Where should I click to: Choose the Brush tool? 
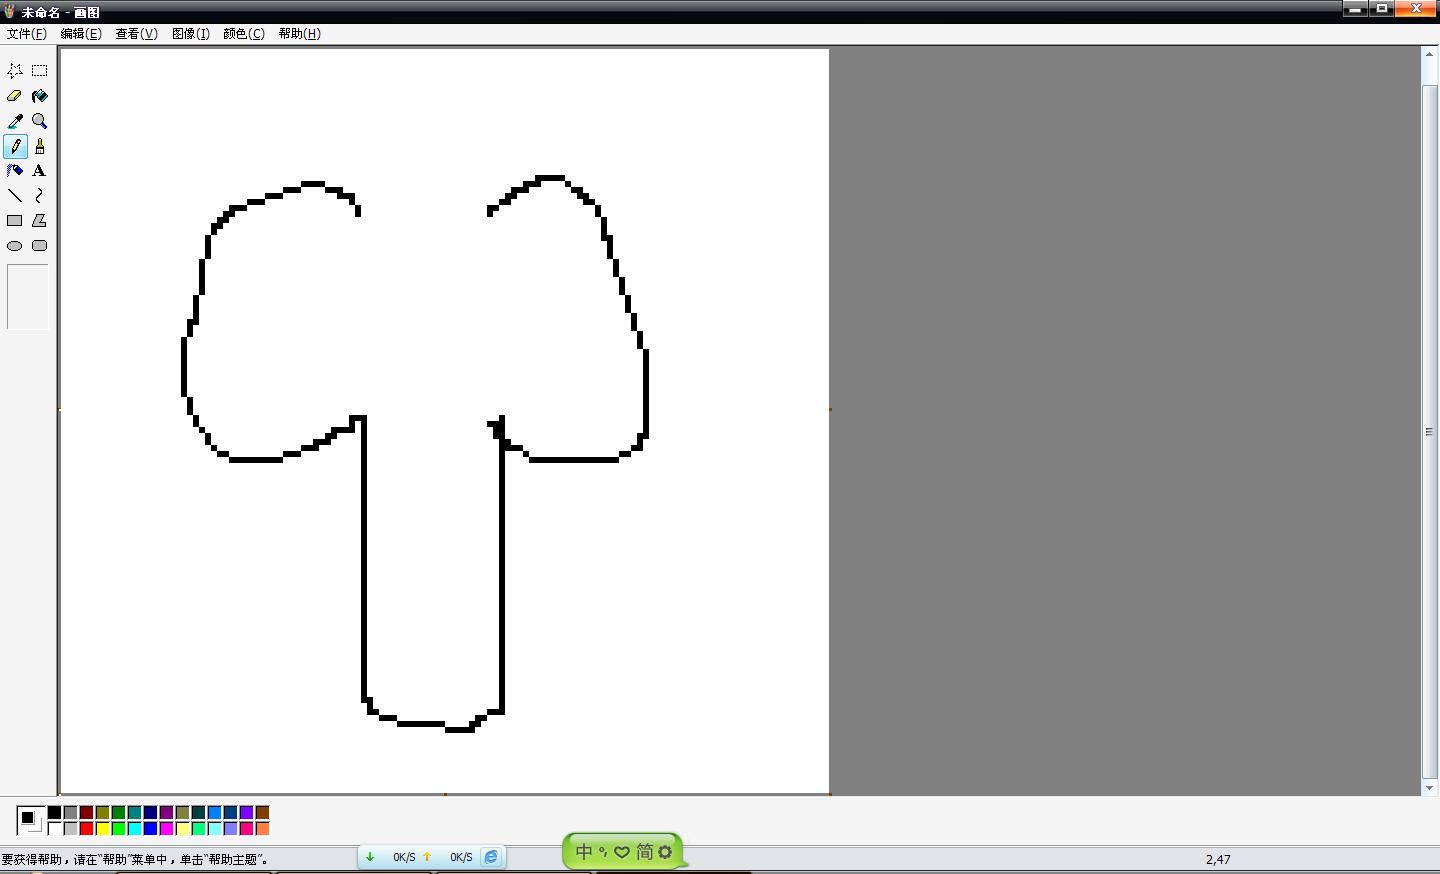(x=40, y=146)
